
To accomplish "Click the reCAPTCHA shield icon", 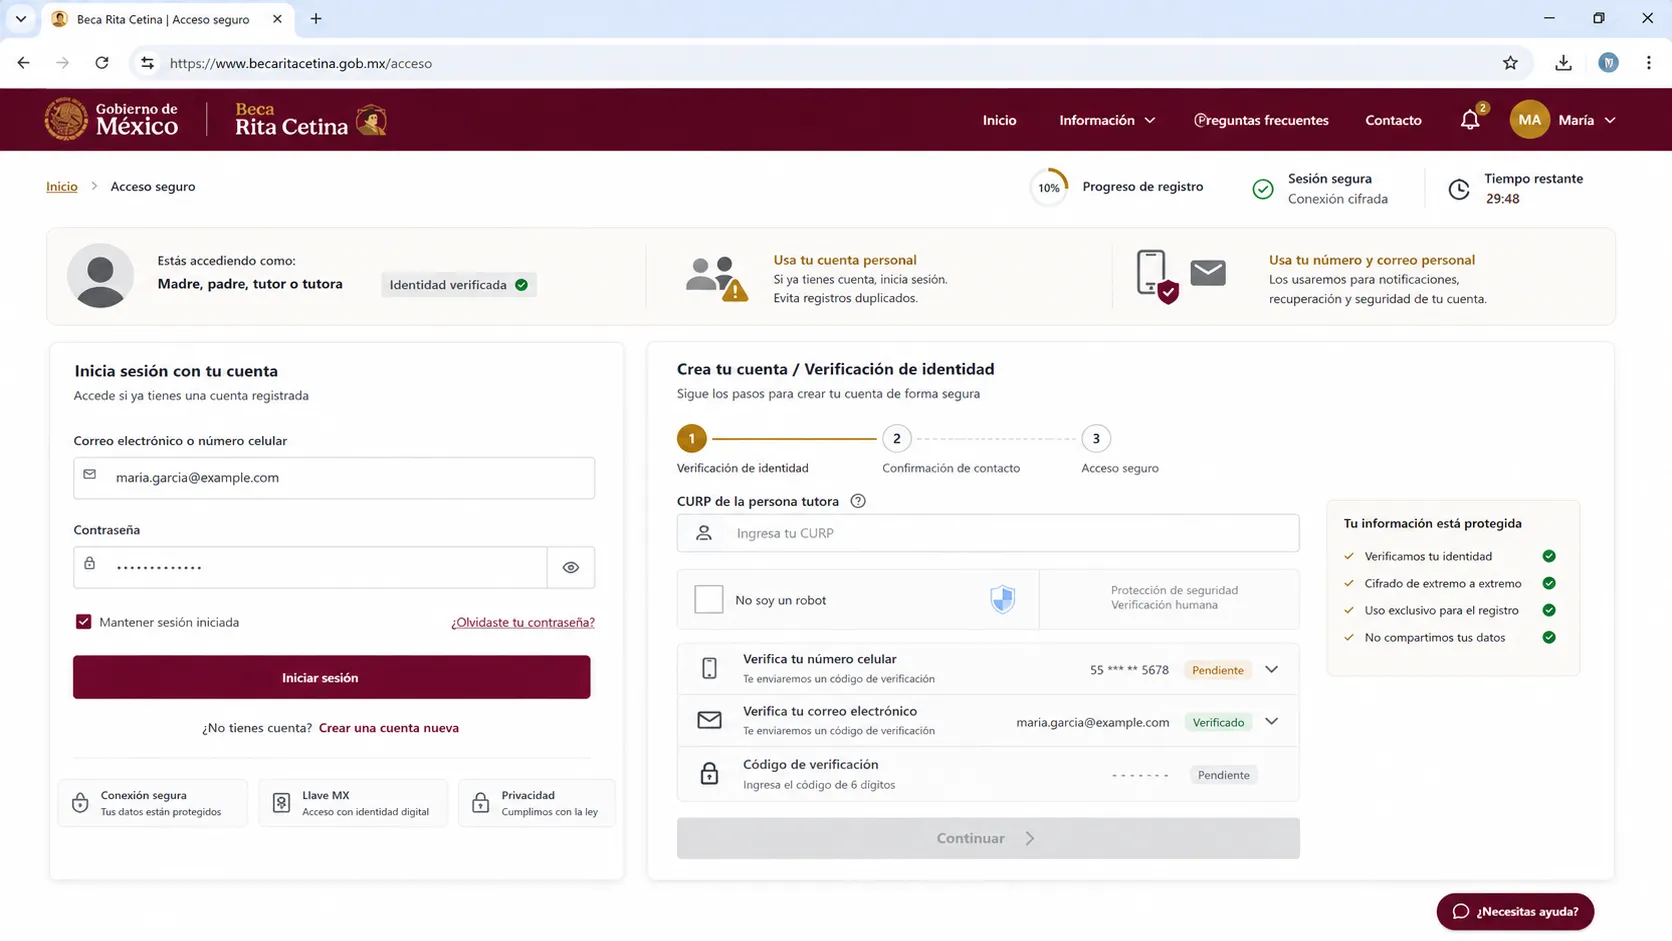I will click(x=1002, y=599).
